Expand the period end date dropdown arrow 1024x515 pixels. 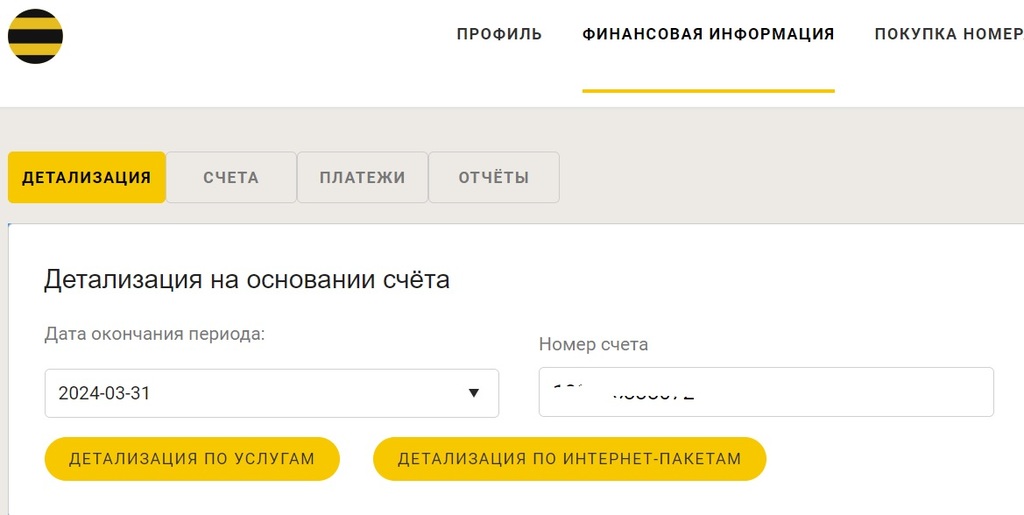pos(474,393)
